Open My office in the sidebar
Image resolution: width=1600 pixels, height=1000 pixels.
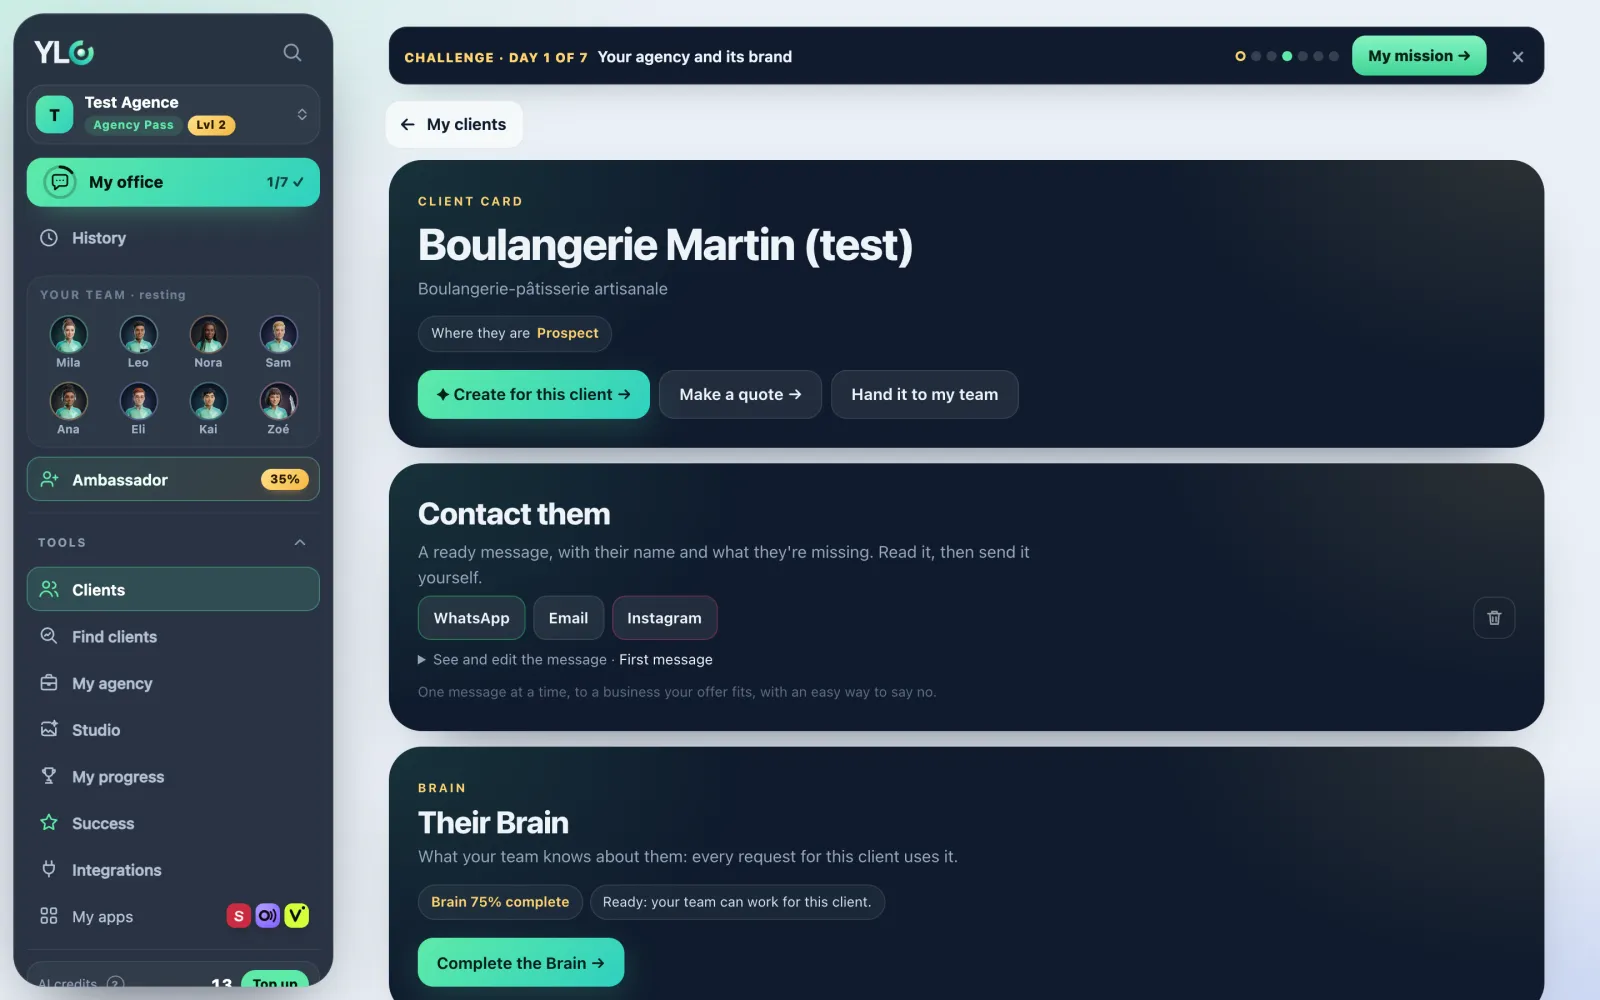pos(173,182)
